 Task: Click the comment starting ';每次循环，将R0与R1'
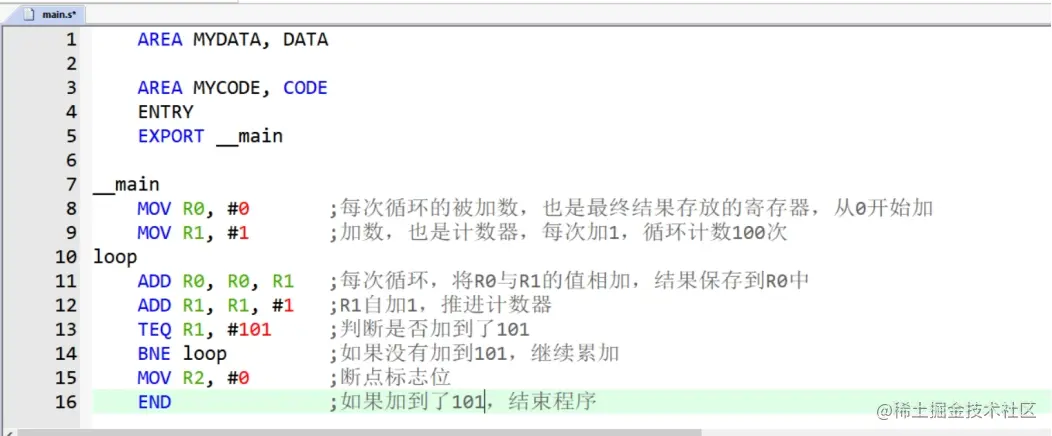(569, 281)
